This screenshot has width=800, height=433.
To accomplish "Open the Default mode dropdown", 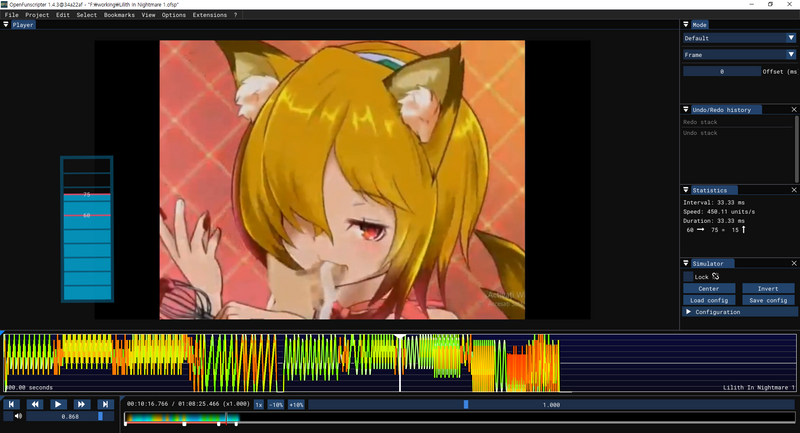I will coord(739,38).
